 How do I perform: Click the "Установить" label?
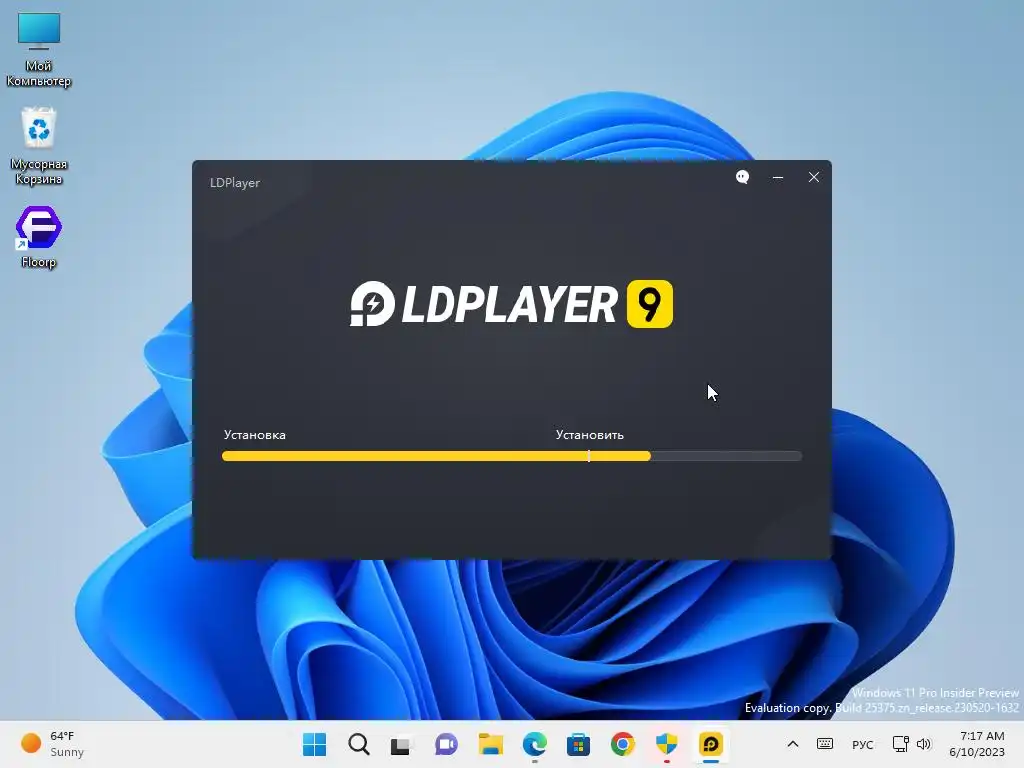tap(590, 435)
